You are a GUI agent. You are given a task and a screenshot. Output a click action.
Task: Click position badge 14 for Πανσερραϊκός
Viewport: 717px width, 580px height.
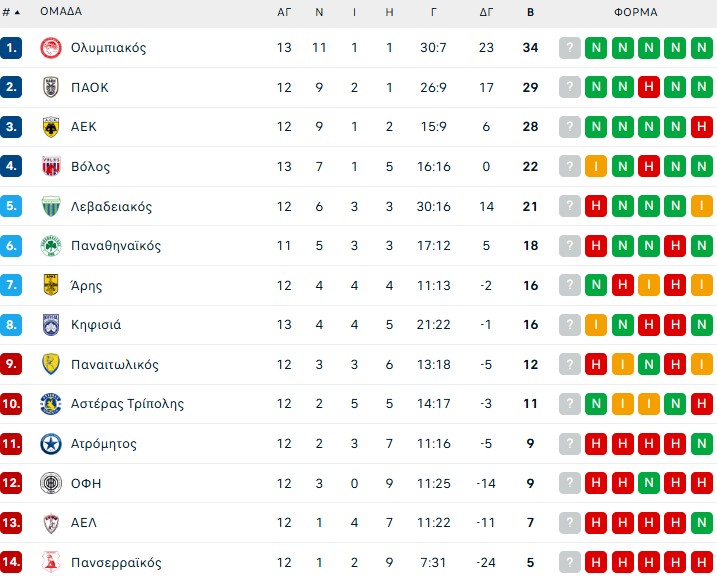coord(12,563)
